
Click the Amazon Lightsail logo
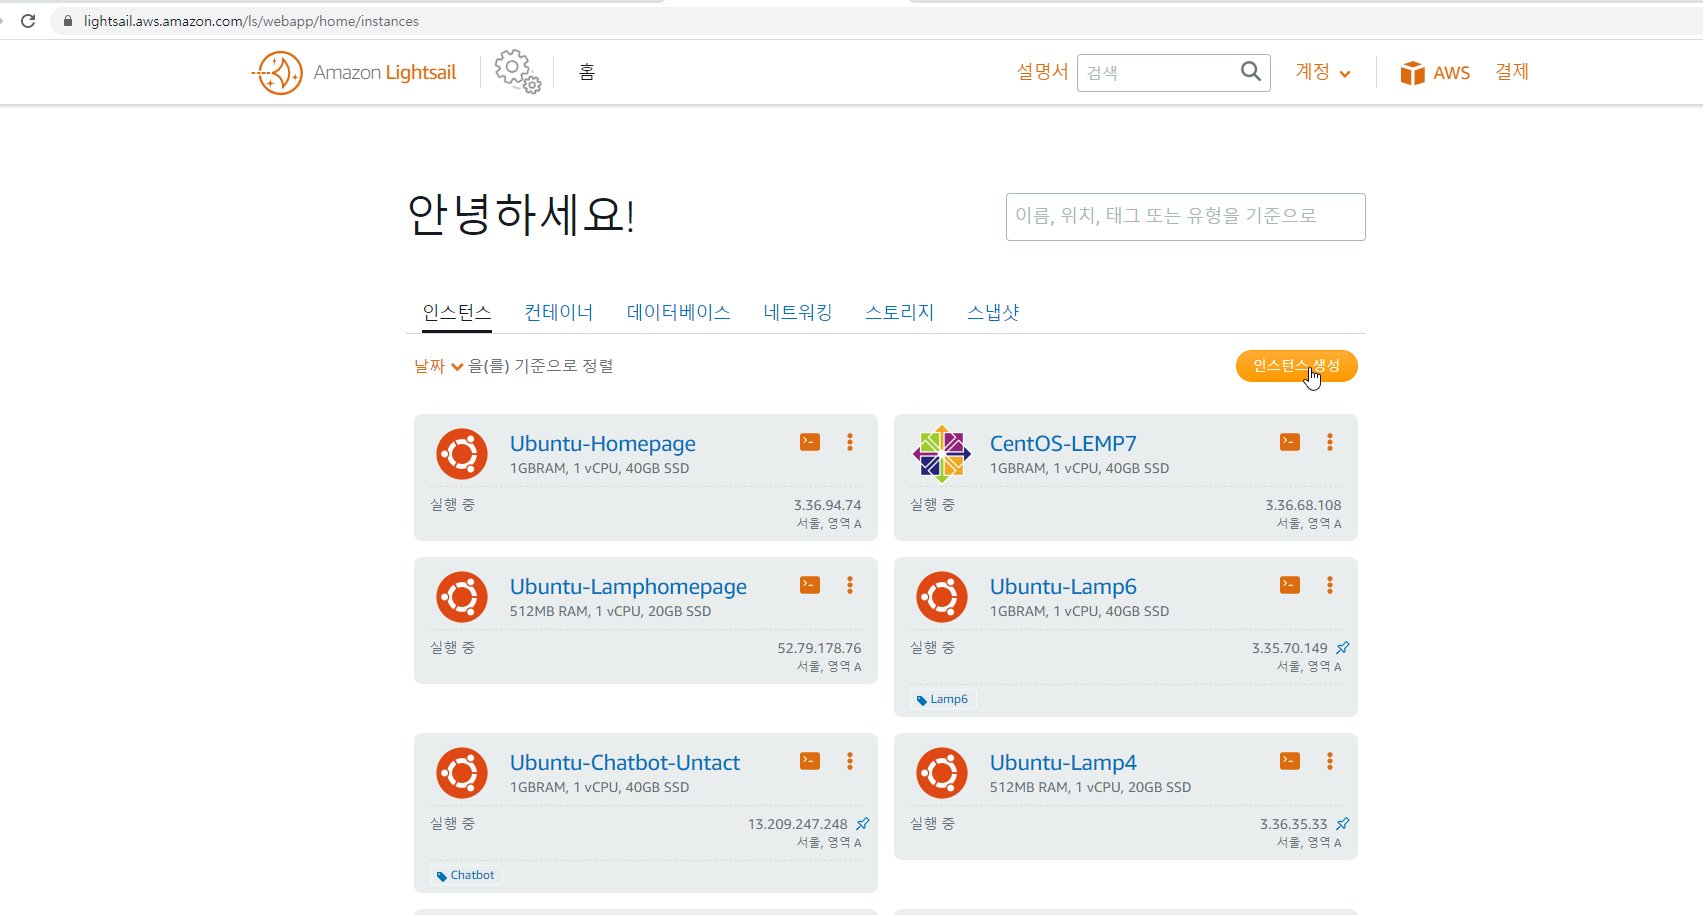point(354,72)
